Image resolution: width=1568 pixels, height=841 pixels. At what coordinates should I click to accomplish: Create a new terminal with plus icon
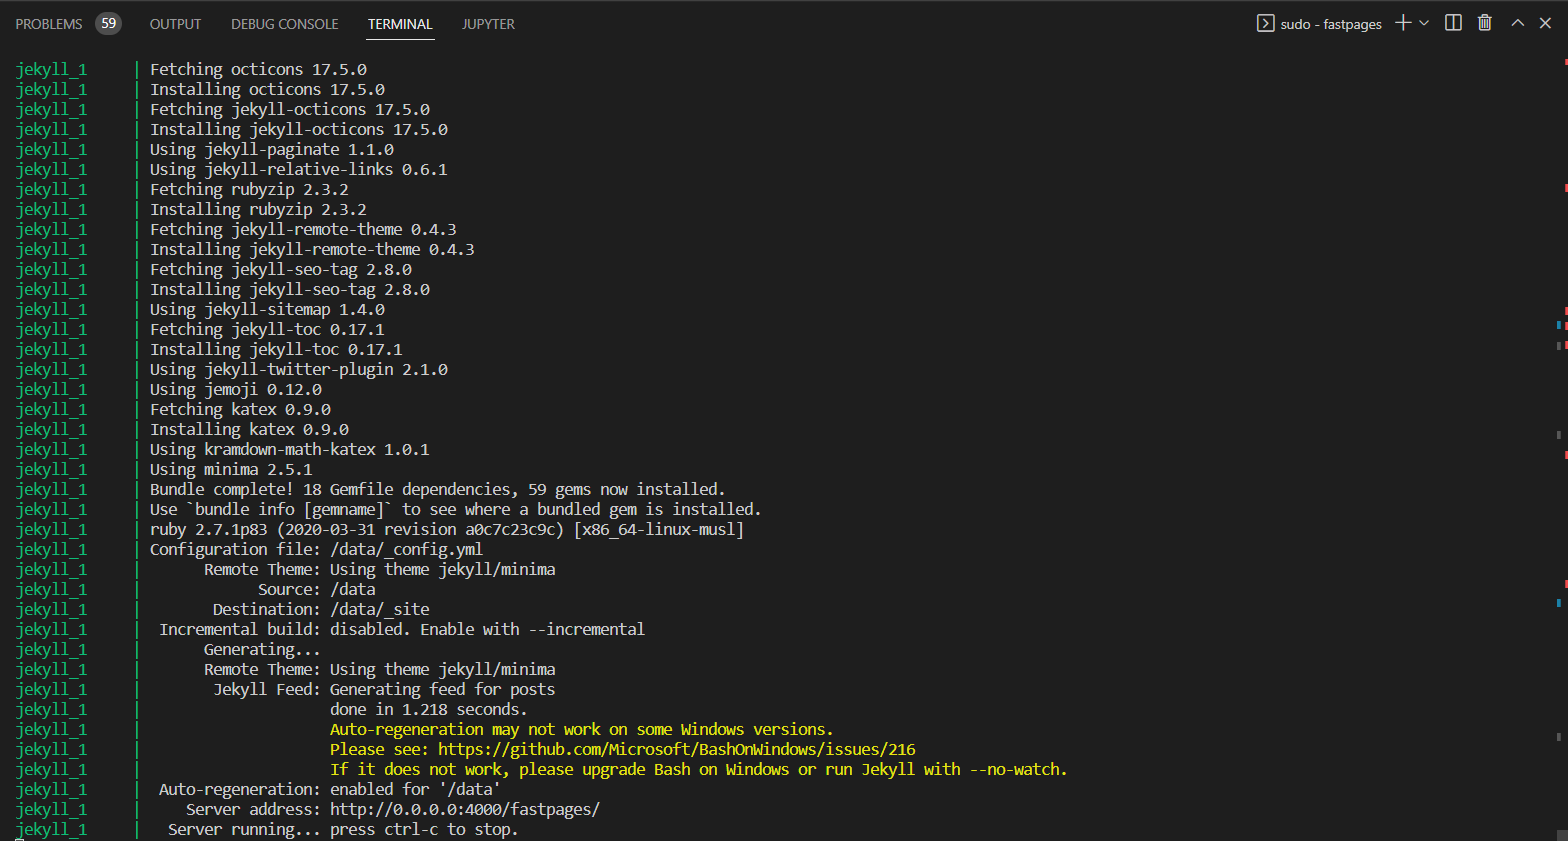[x=1402, y=23]
